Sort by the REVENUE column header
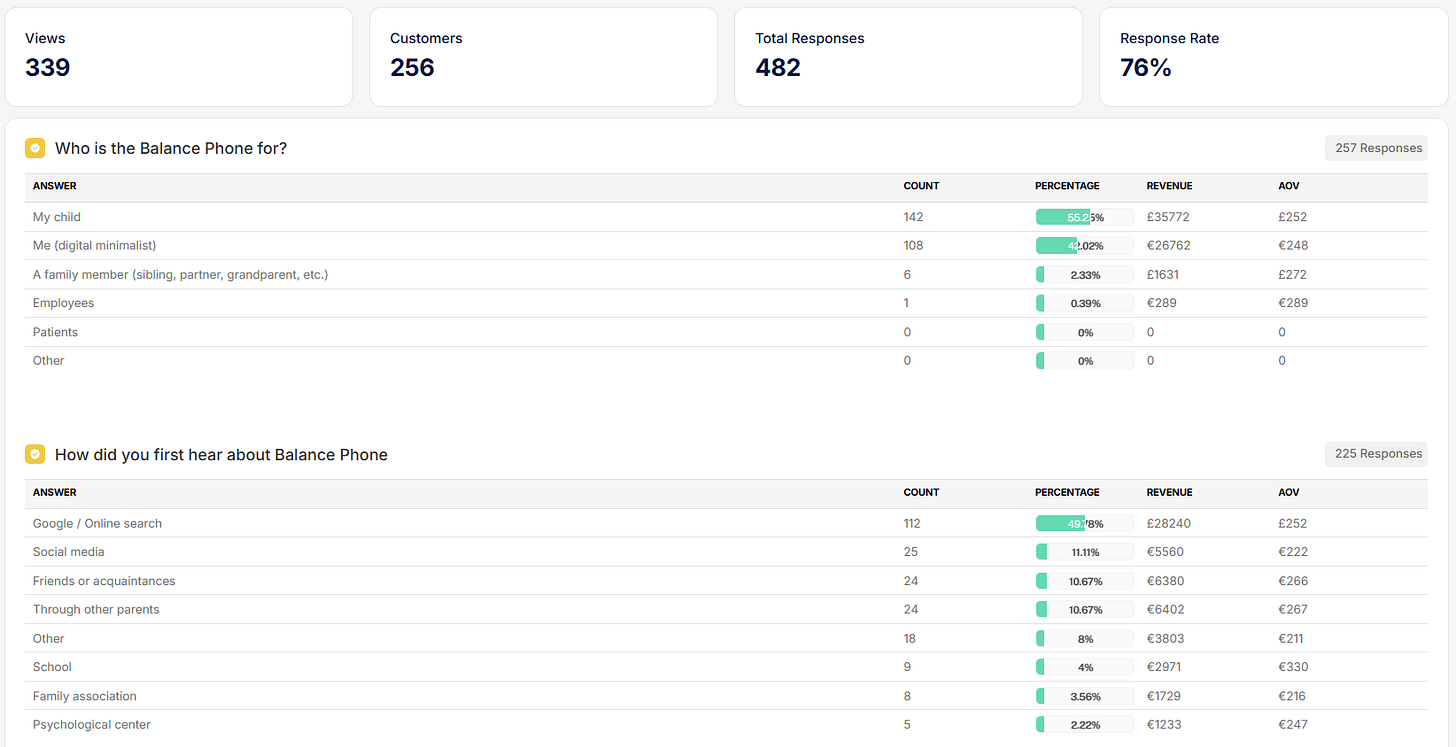This screenshot has width=1456, height=747. click(x=1169, y=185)
